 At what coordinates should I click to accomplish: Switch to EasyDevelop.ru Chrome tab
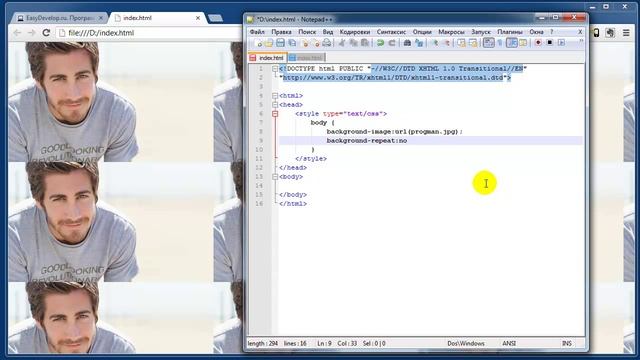tap(59, 18)
